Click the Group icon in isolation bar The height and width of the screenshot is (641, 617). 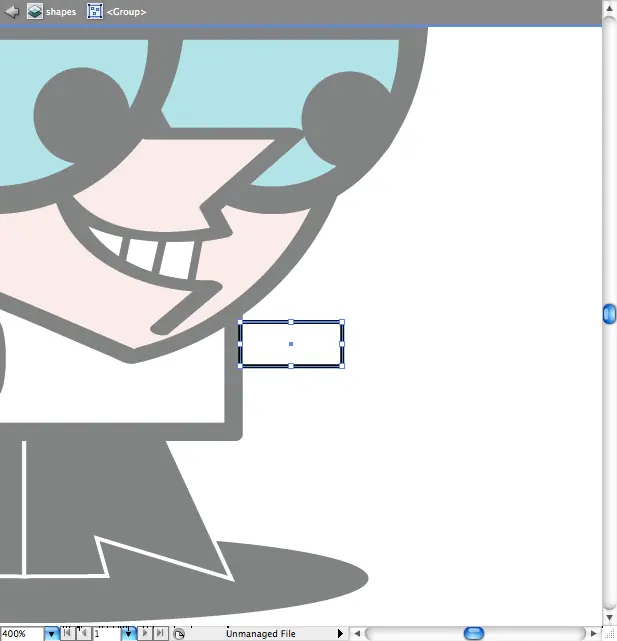click(x=95, y=11)
